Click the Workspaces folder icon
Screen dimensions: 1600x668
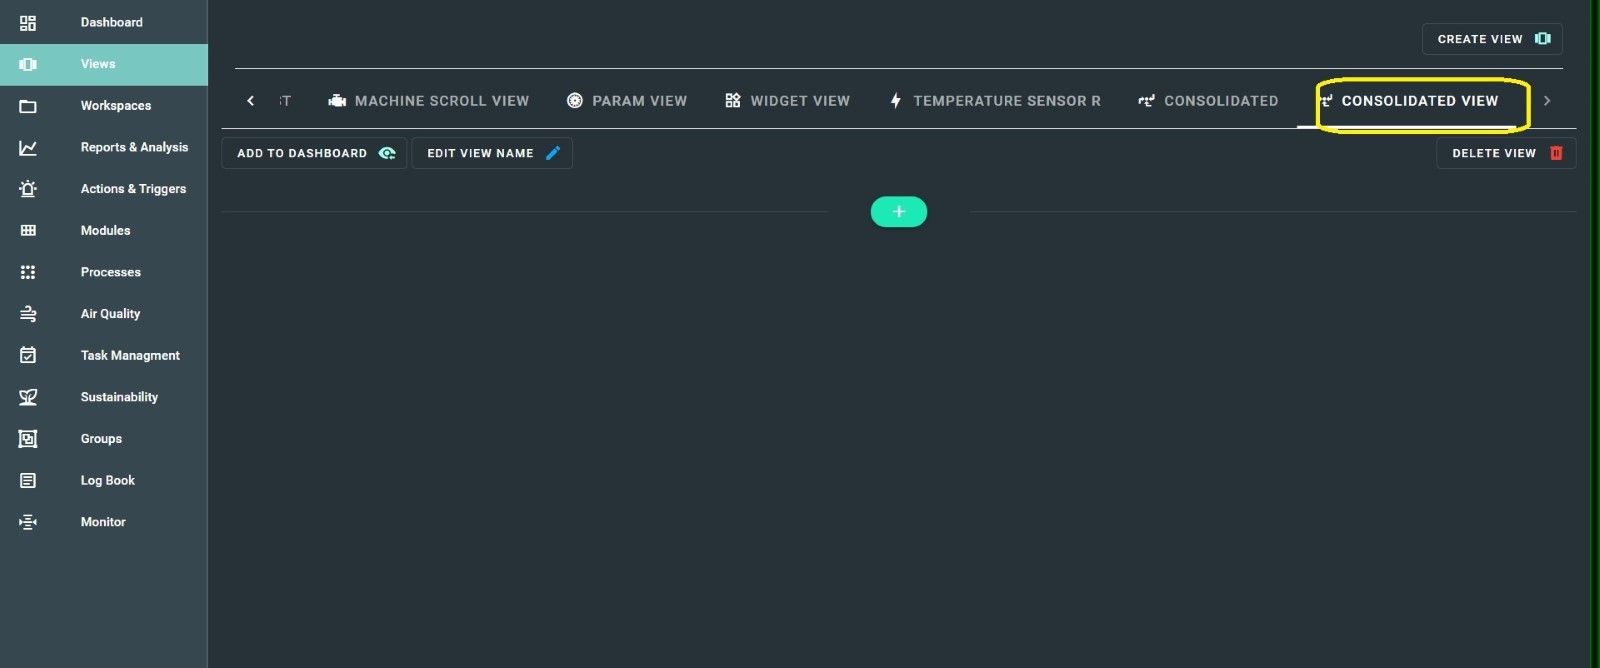tap(28, 106)
